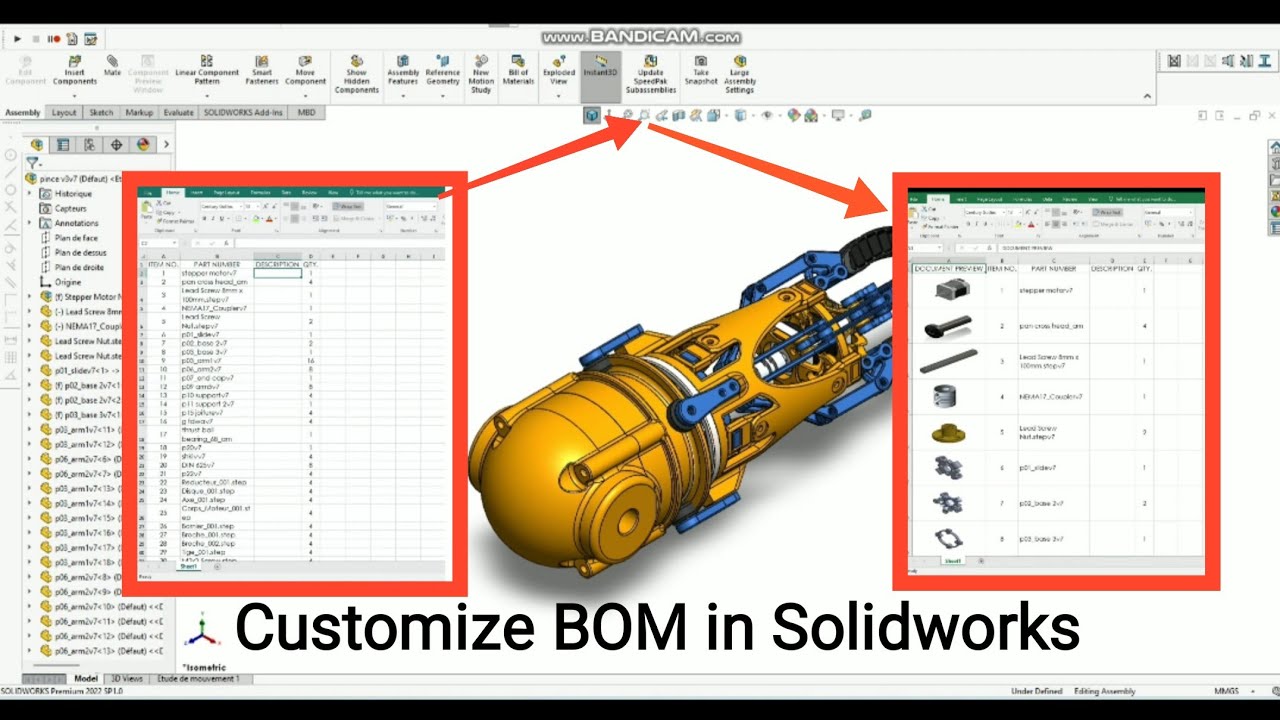Select (f) p03_base 3v7<1> component
Screen dimensions: 1280x720
point(79,414)
